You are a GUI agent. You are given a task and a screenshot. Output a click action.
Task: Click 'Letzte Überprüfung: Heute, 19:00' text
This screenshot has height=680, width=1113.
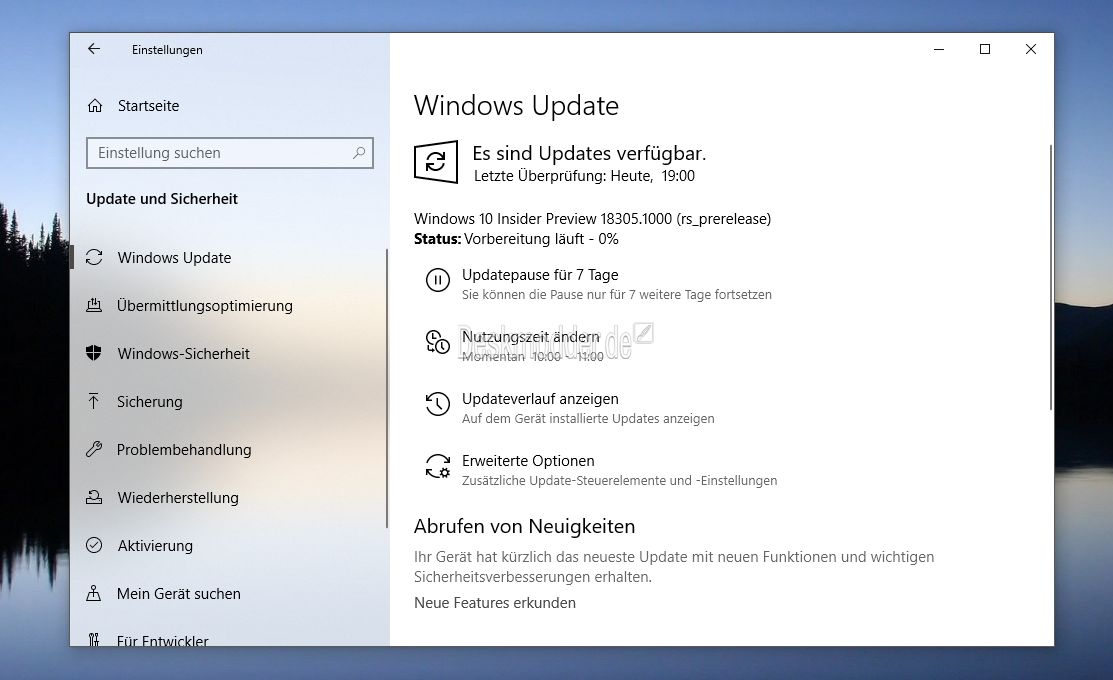pyautogui.click(x=584, y=176)
